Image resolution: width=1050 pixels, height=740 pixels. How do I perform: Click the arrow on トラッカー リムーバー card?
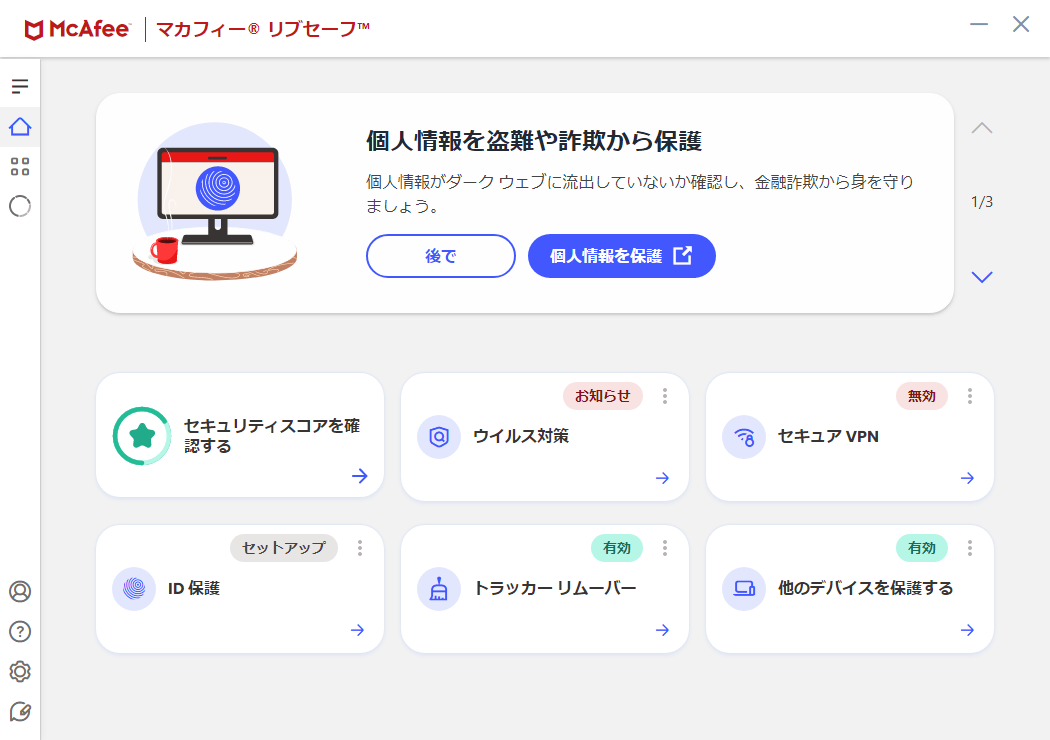click(662, 630)
